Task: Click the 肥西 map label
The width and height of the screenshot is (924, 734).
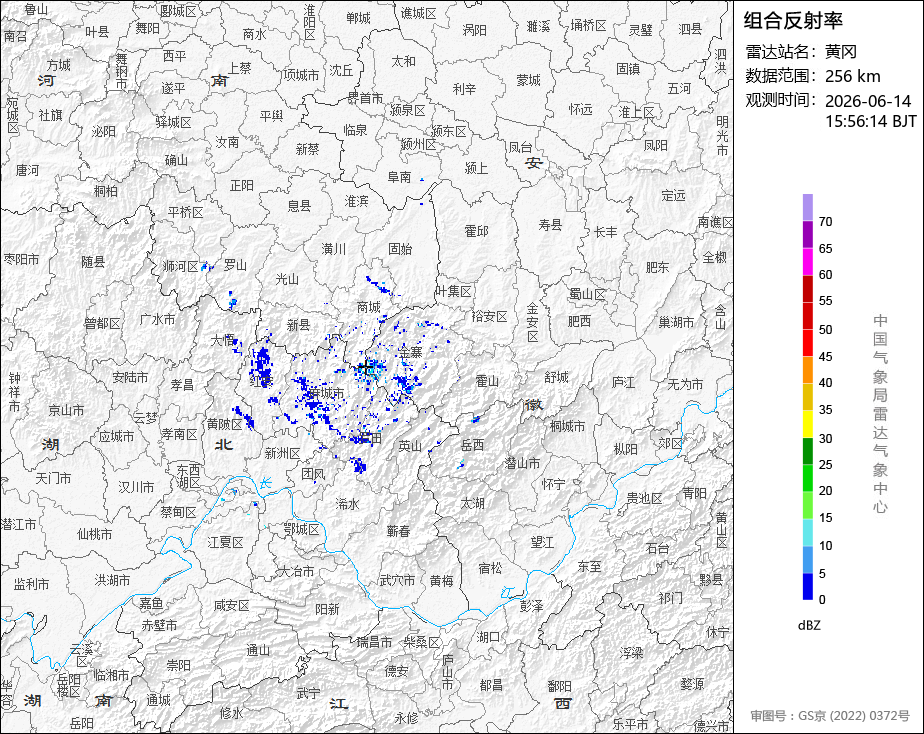Action: (x=579, y=321)
